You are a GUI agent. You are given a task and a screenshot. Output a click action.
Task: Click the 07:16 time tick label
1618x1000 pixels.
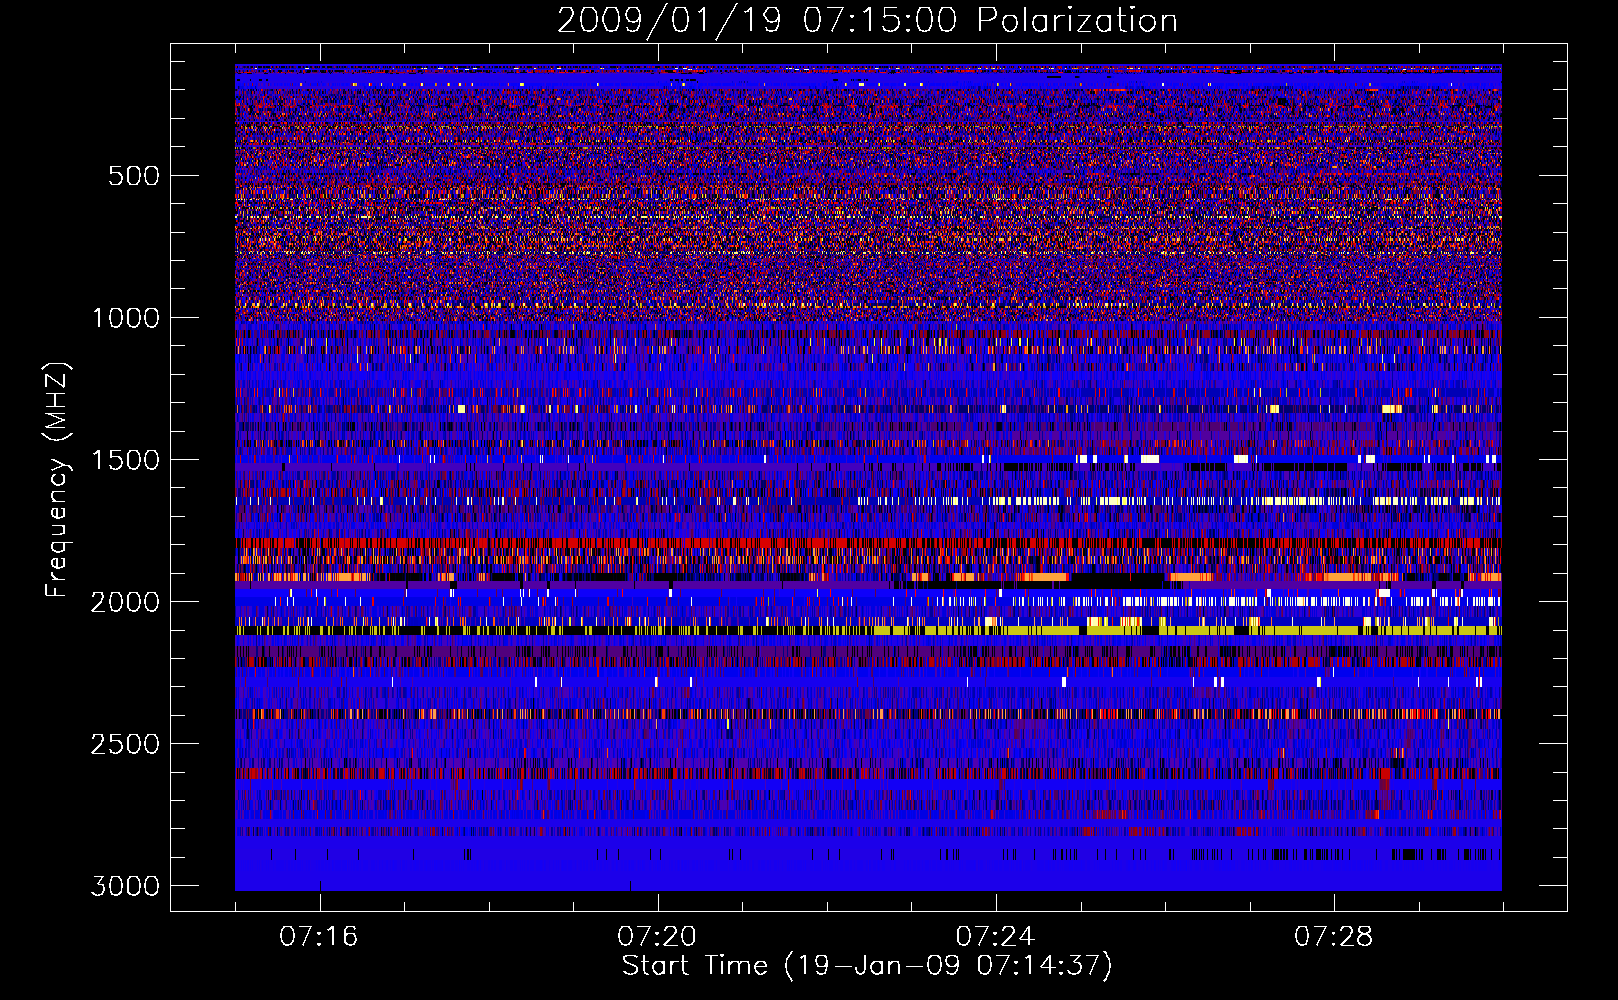pyautogui.click(x=319, y=936)
